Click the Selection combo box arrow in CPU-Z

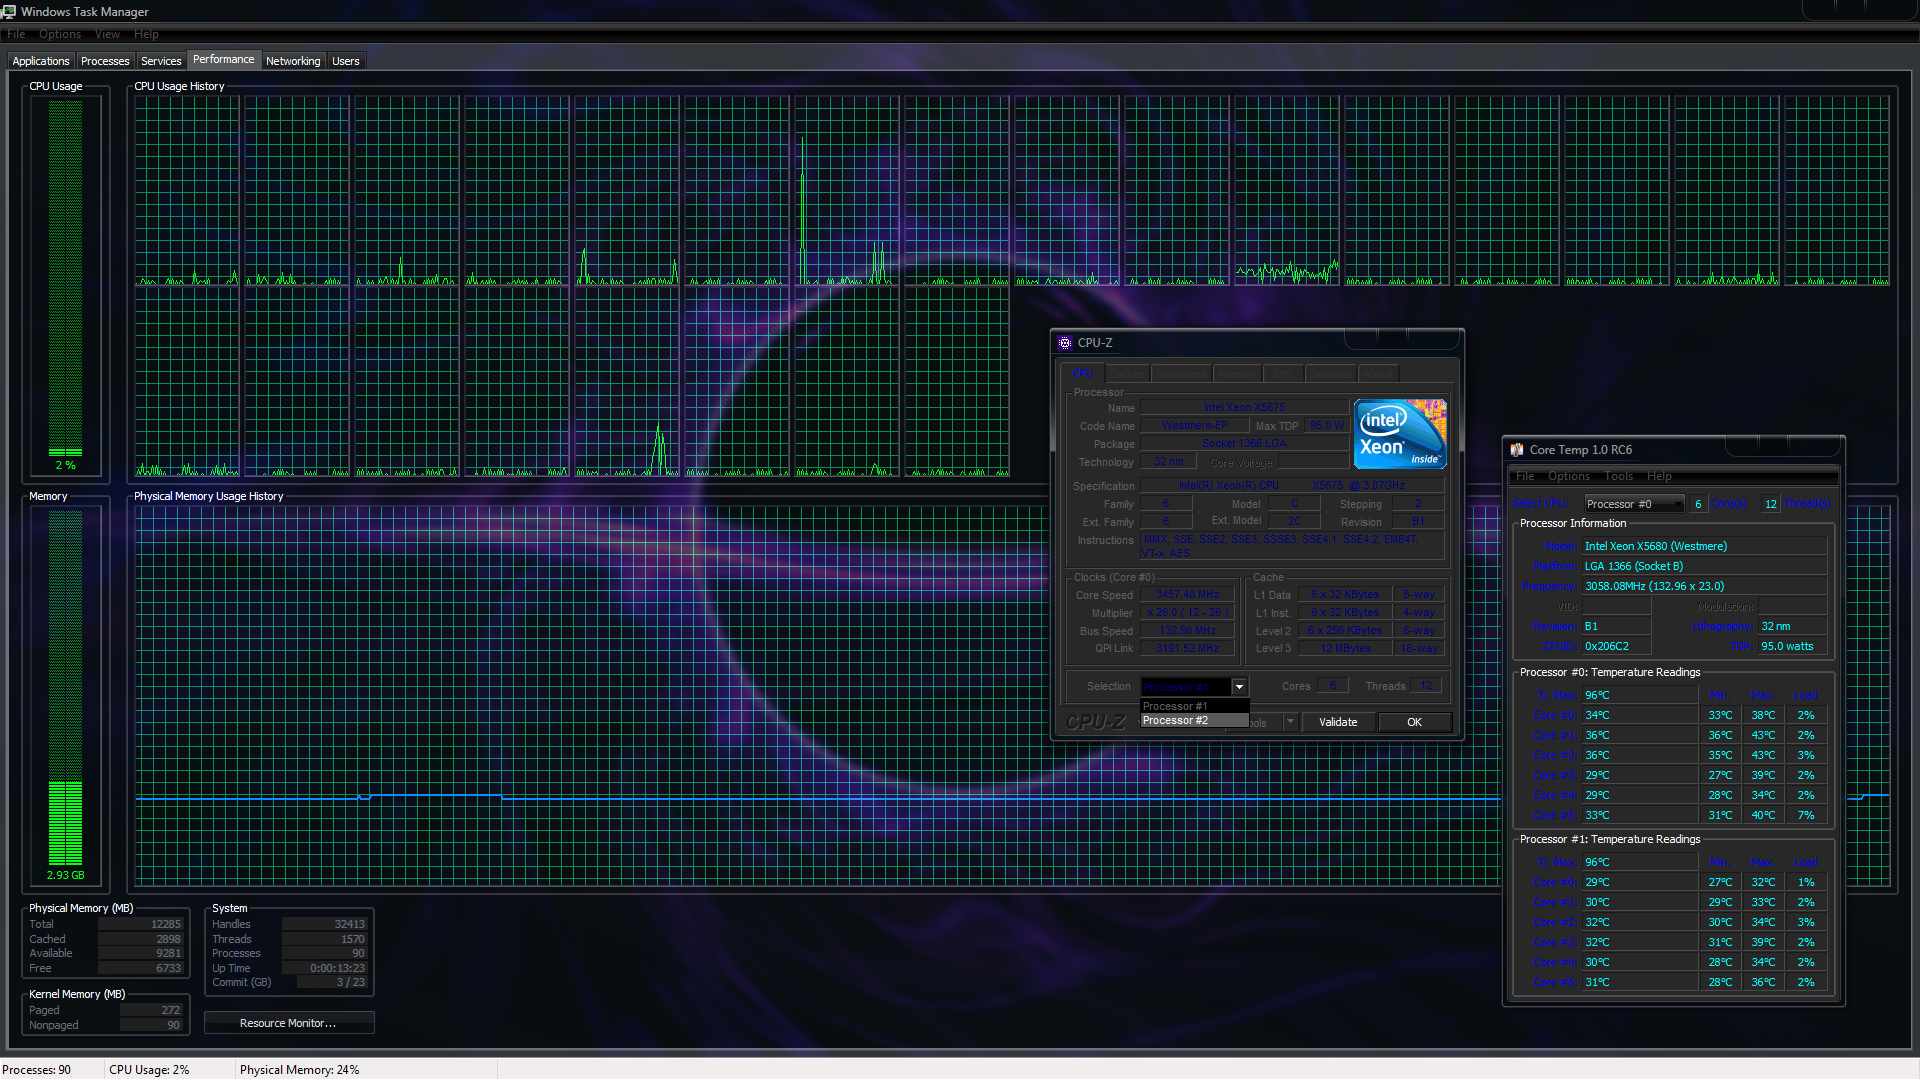(1239, 687)
